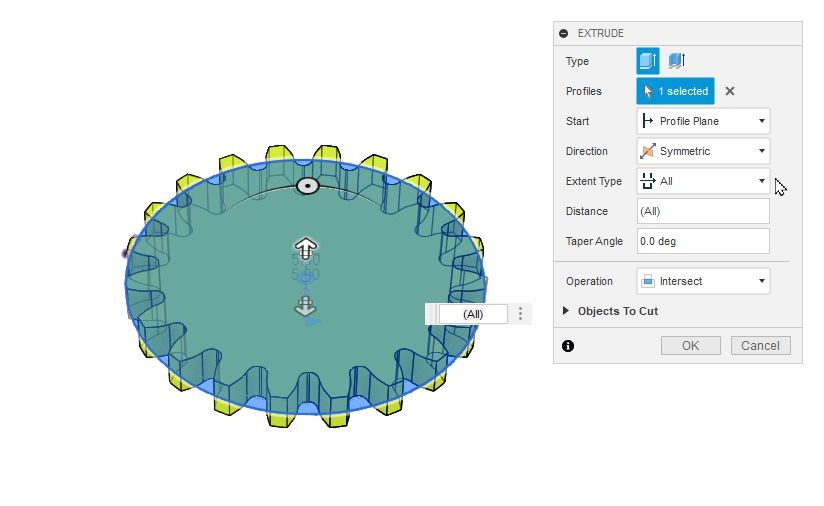The height and width of the screenshot is (506, 824).
Task: Select the solid Extrude type icon
Action: point(647,61)
